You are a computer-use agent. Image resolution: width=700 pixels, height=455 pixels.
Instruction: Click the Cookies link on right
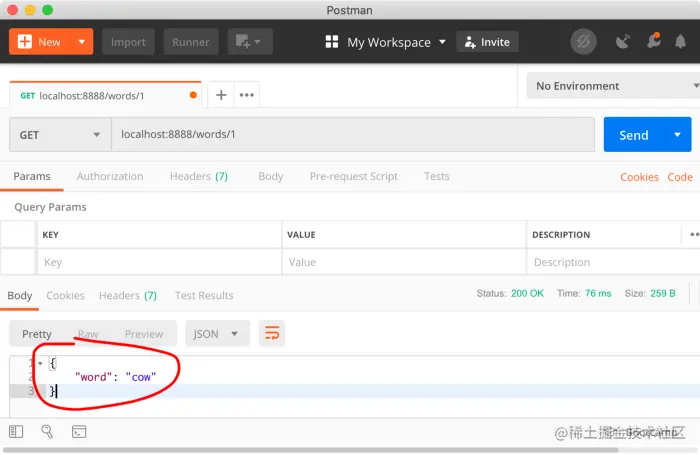639,177
